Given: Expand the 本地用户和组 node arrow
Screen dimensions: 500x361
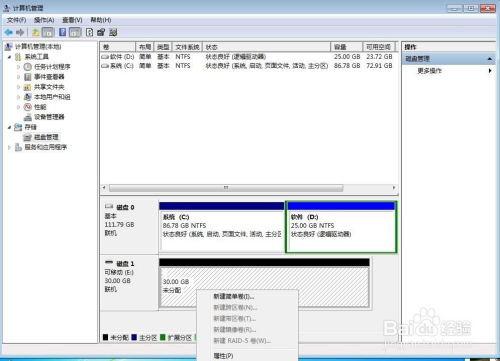Looking at the screenshot, I should (x=19, y=97).
